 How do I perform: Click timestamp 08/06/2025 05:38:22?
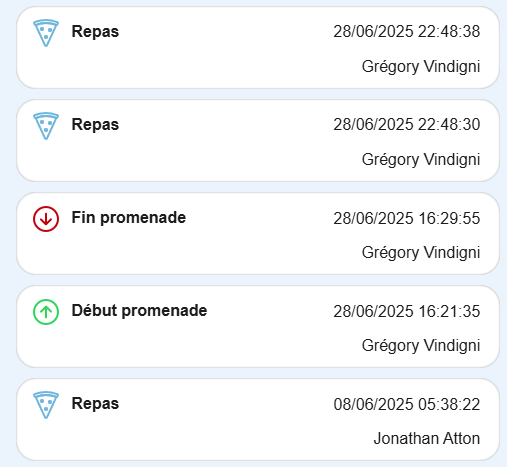(407, 404)
